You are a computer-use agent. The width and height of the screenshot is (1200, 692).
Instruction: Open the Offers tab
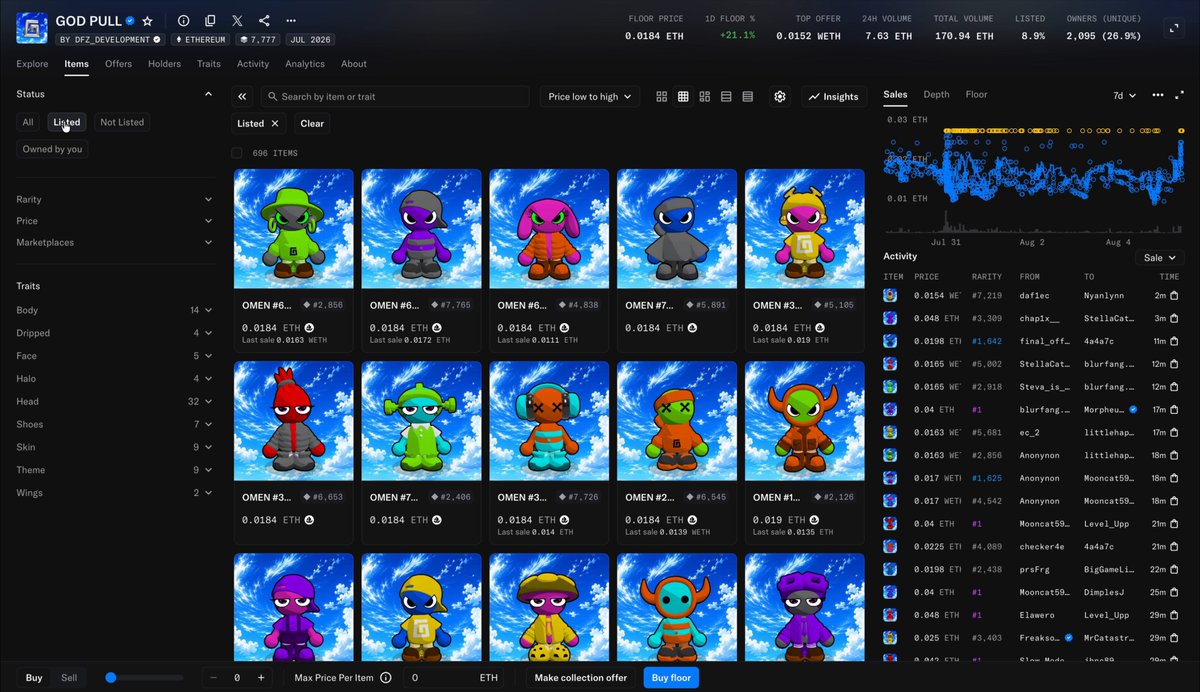point(118,64)
